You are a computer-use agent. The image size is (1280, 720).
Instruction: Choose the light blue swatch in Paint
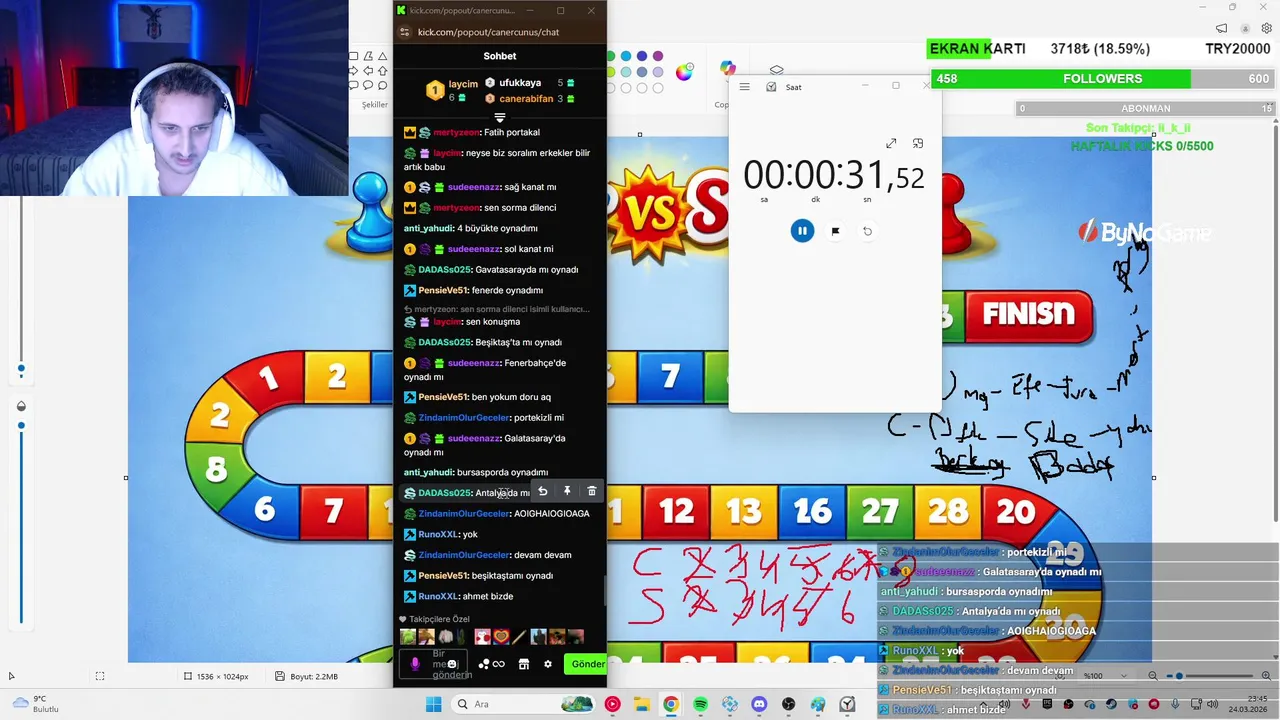pyautogui.click(x=626, y=56)
